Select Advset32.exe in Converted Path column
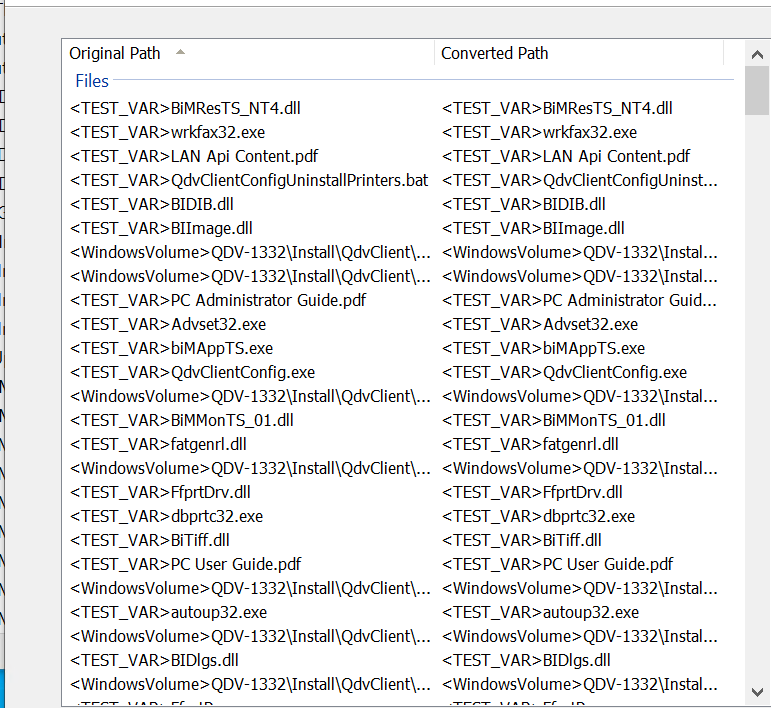This screenshot has width=771, height=708. point(539,324)
